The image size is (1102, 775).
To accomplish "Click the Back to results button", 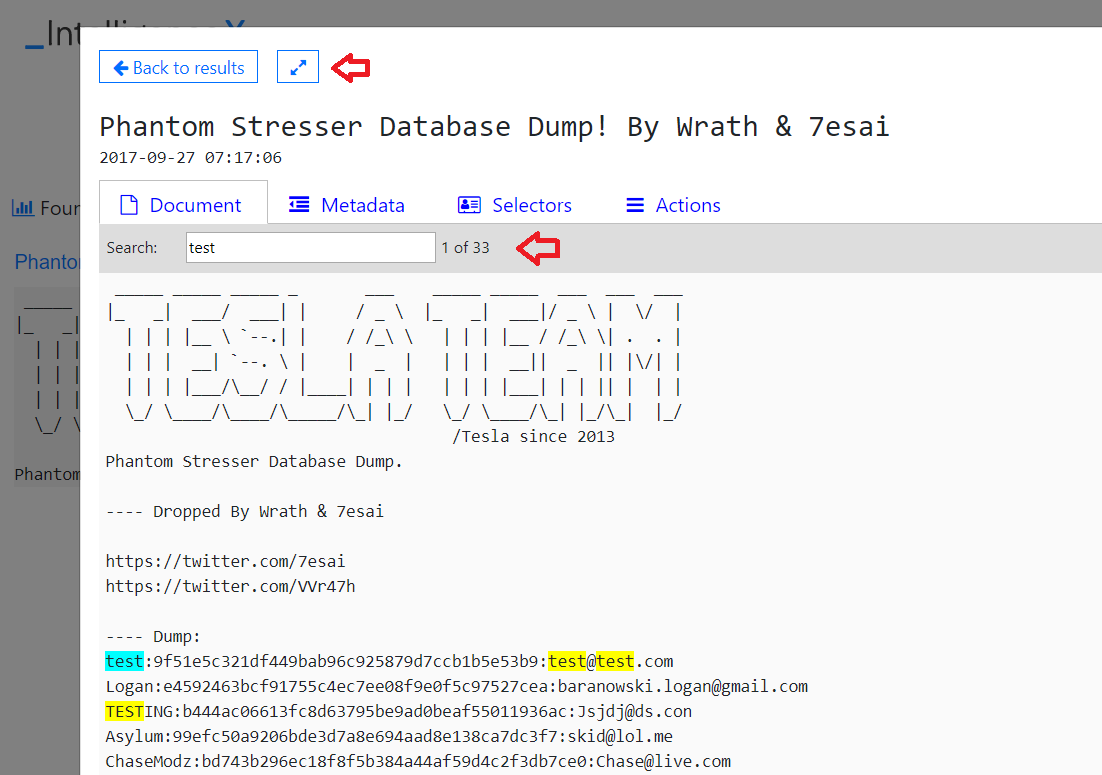I will (178, 67).
